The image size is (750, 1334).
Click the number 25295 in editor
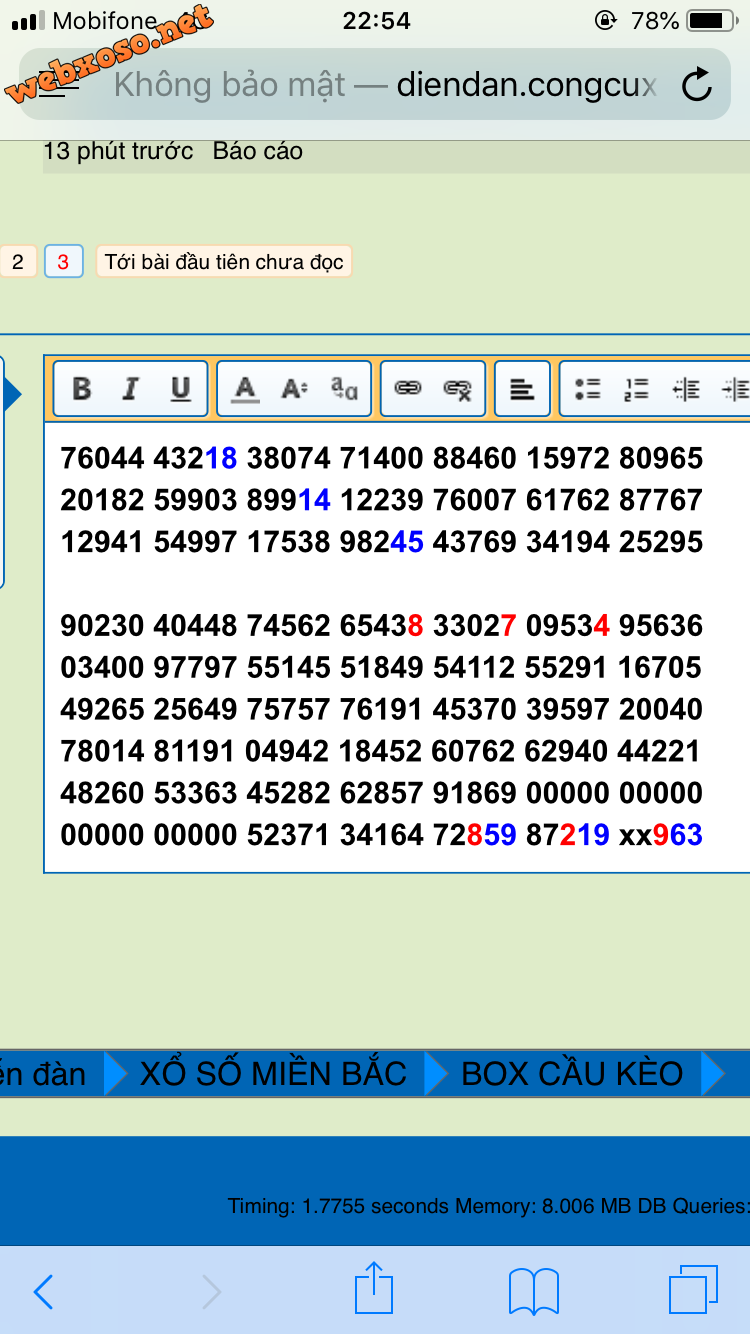661,542
